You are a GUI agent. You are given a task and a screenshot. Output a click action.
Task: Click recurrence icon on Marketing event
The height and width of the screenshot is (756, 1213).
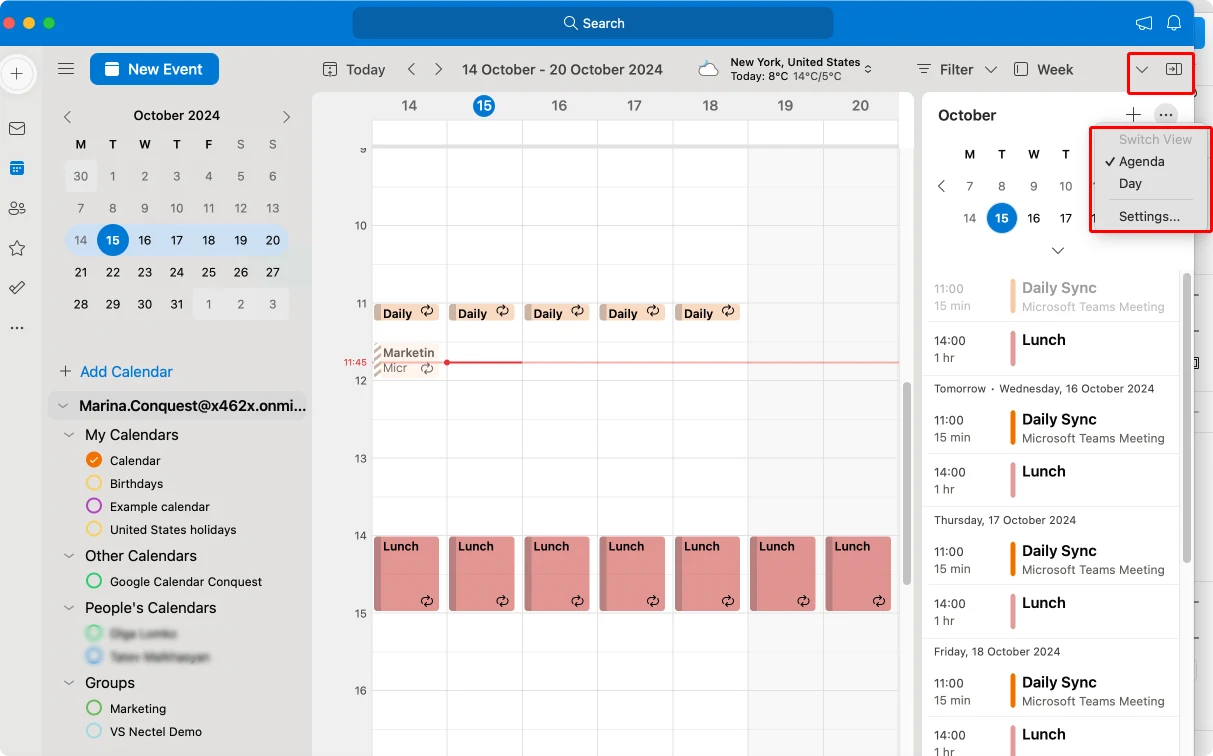pos(427,368)
